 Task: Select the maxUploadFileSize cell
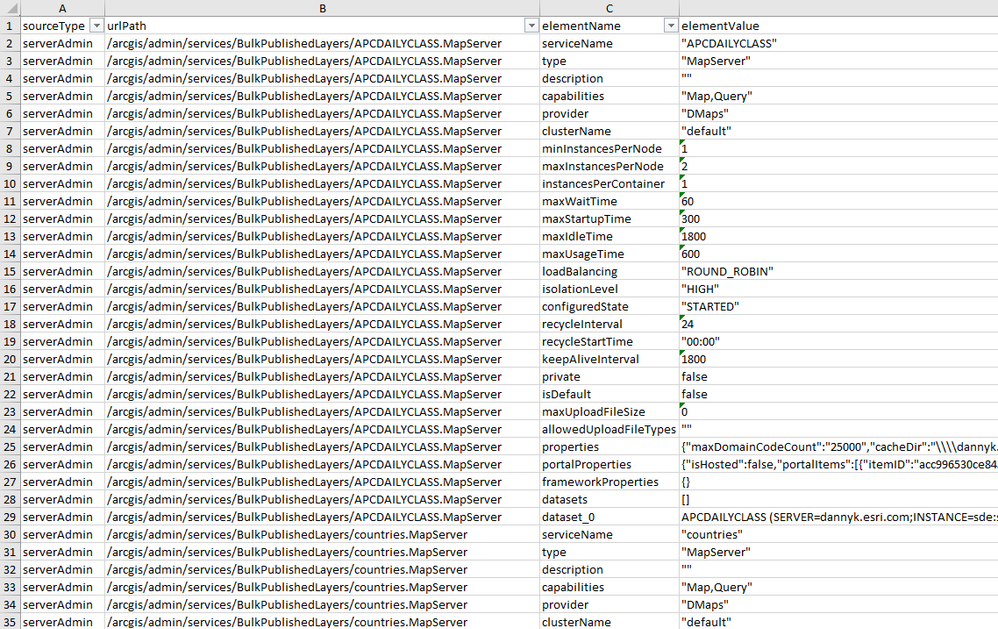tap(609, 412)
